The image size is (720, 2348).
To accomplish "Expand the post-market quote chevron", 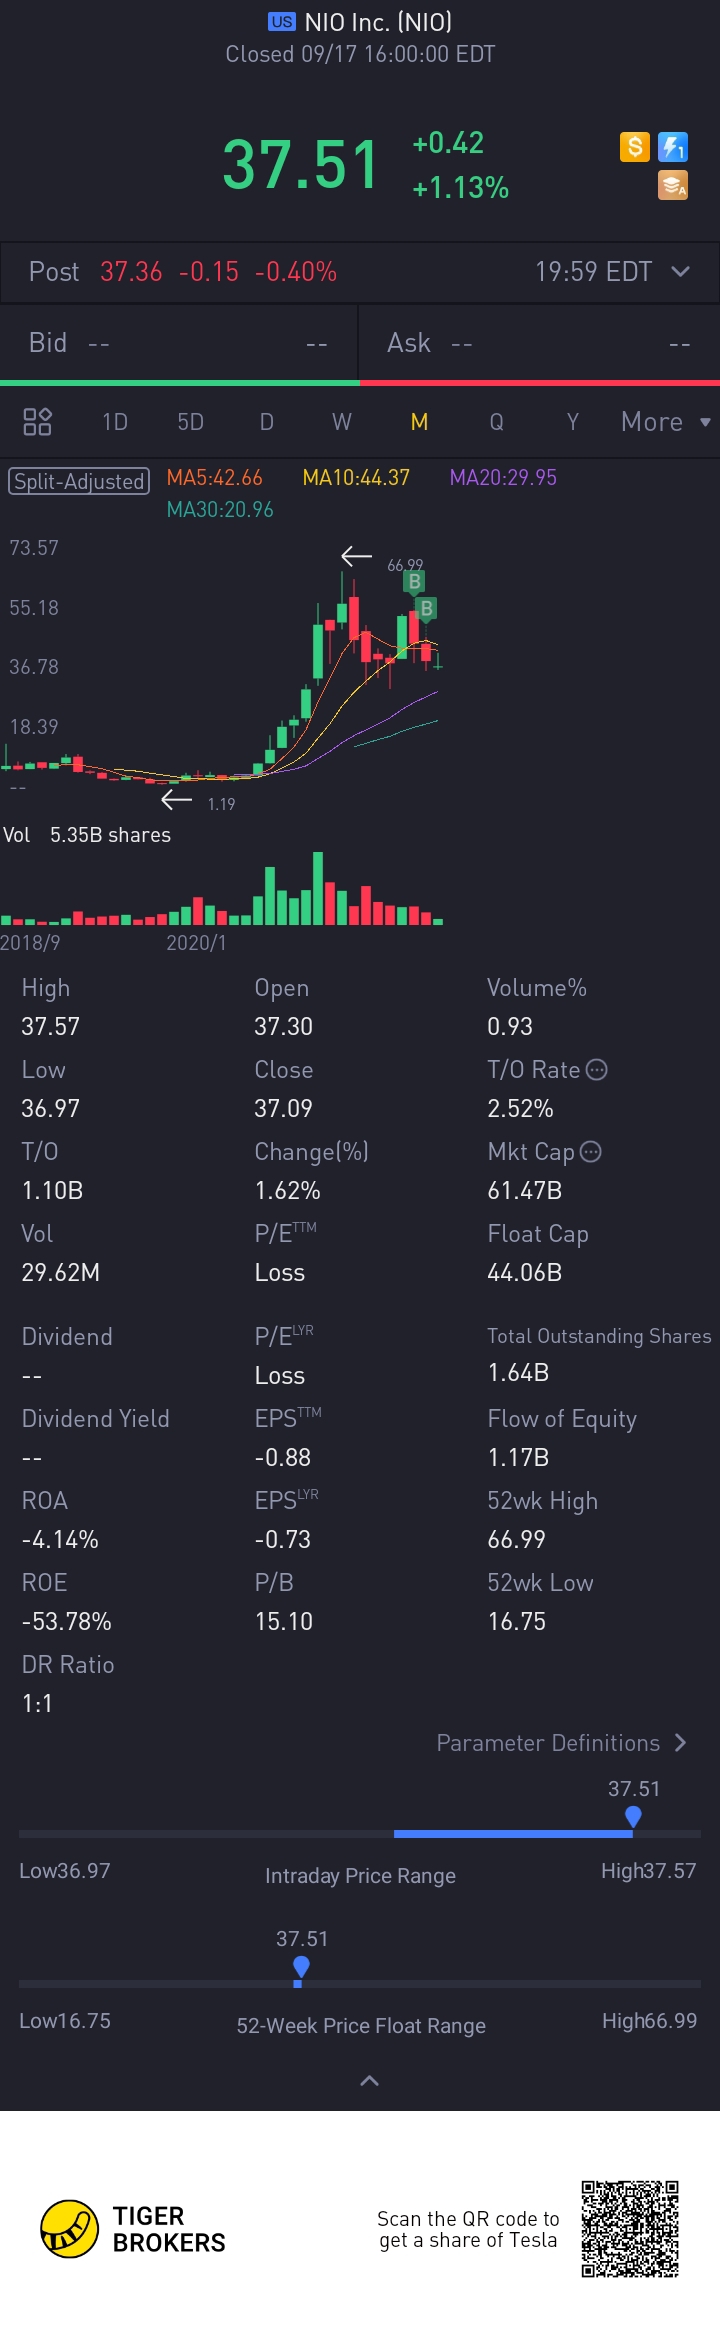I will pyautogui.click(x=681, y=272).
